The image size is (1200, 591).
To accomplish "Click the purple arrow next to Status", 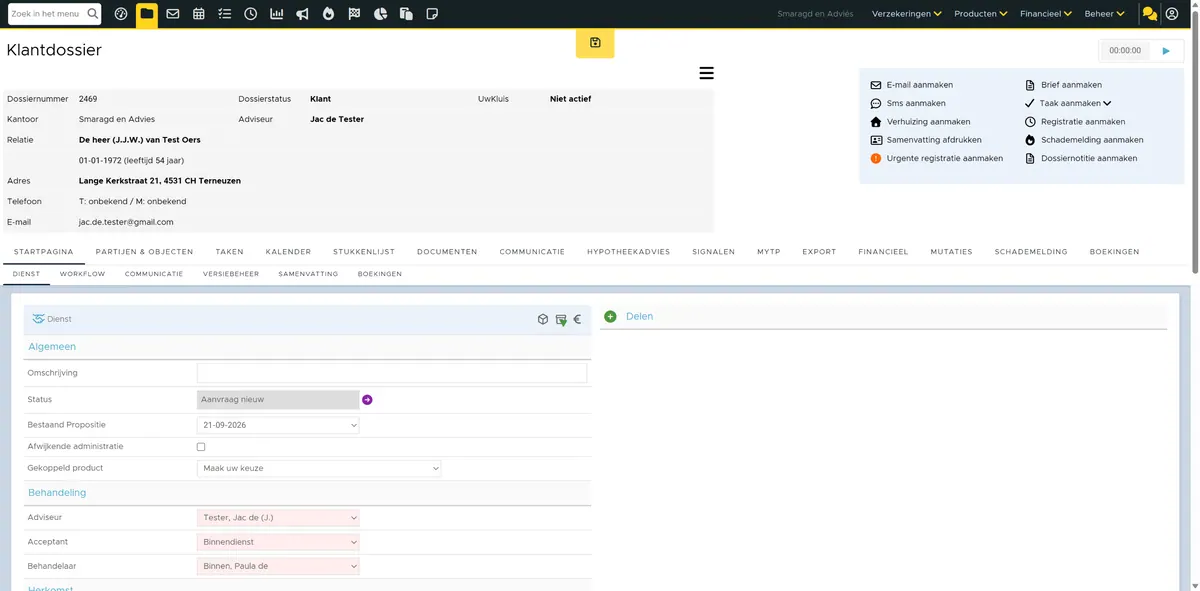I will [x=367, y=400].
